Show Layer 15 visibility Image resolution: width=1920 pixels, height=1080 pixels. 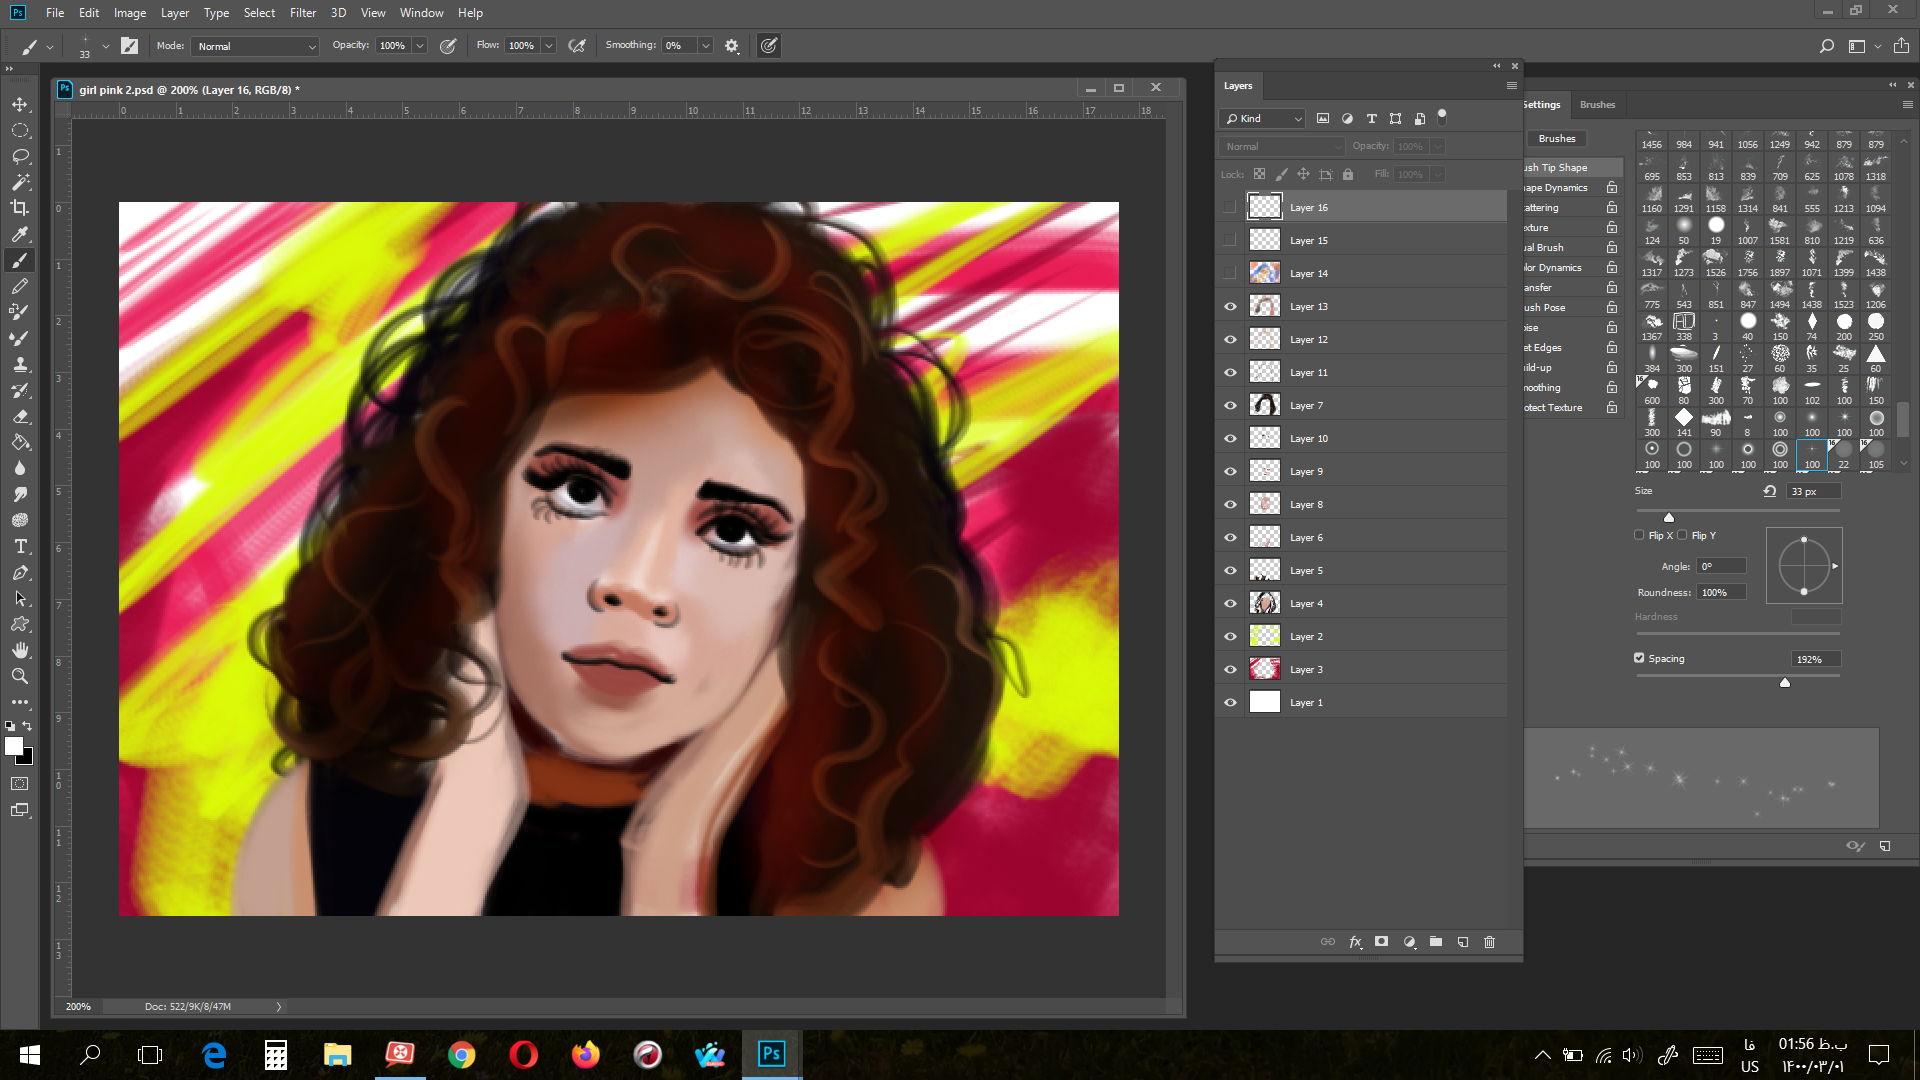tap(1231, 241)
